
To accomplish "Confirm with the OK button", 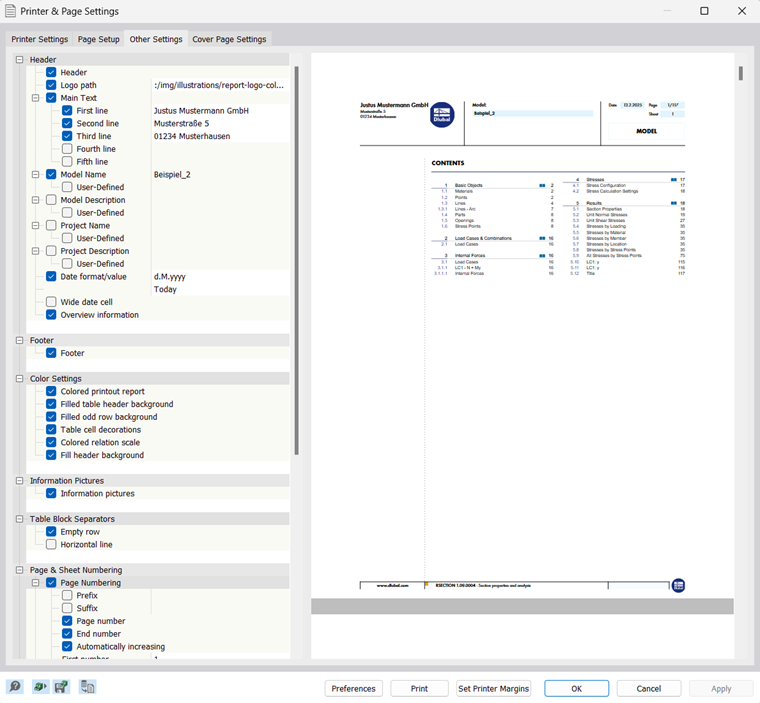I will pyautogui.click(x=576, y=688).
